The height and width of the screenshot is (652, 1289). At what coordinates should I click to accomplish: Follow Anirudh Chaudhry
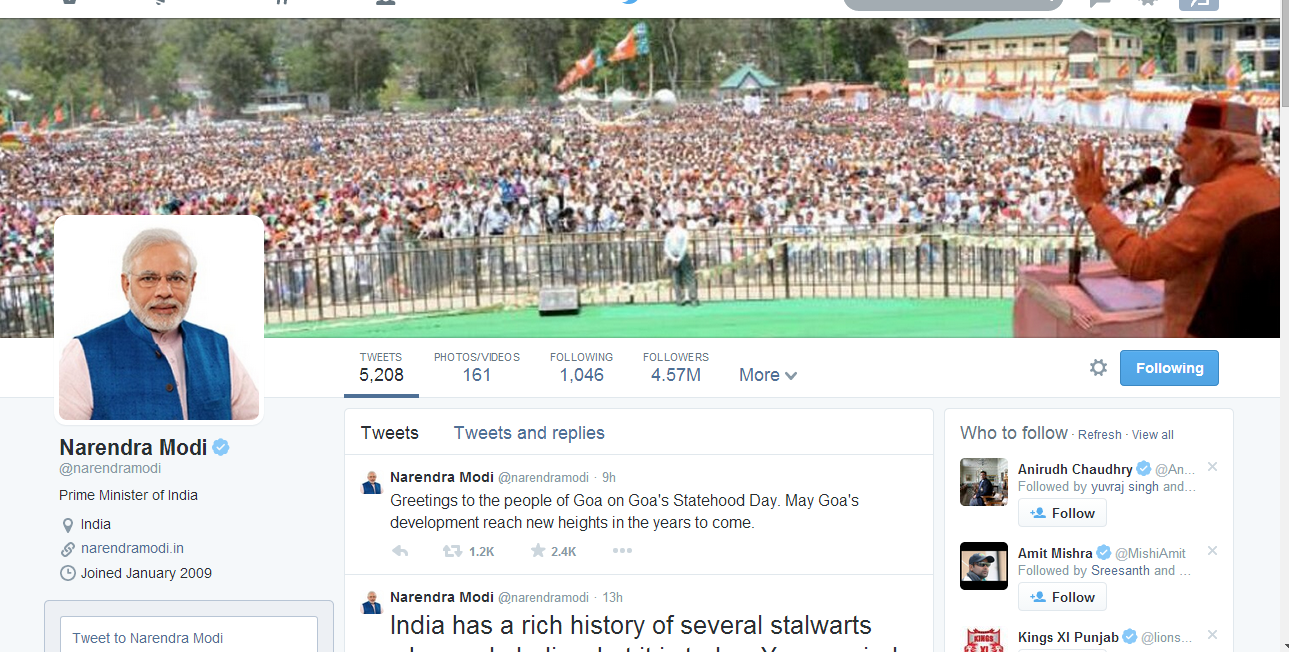(x=1062, y=513)
